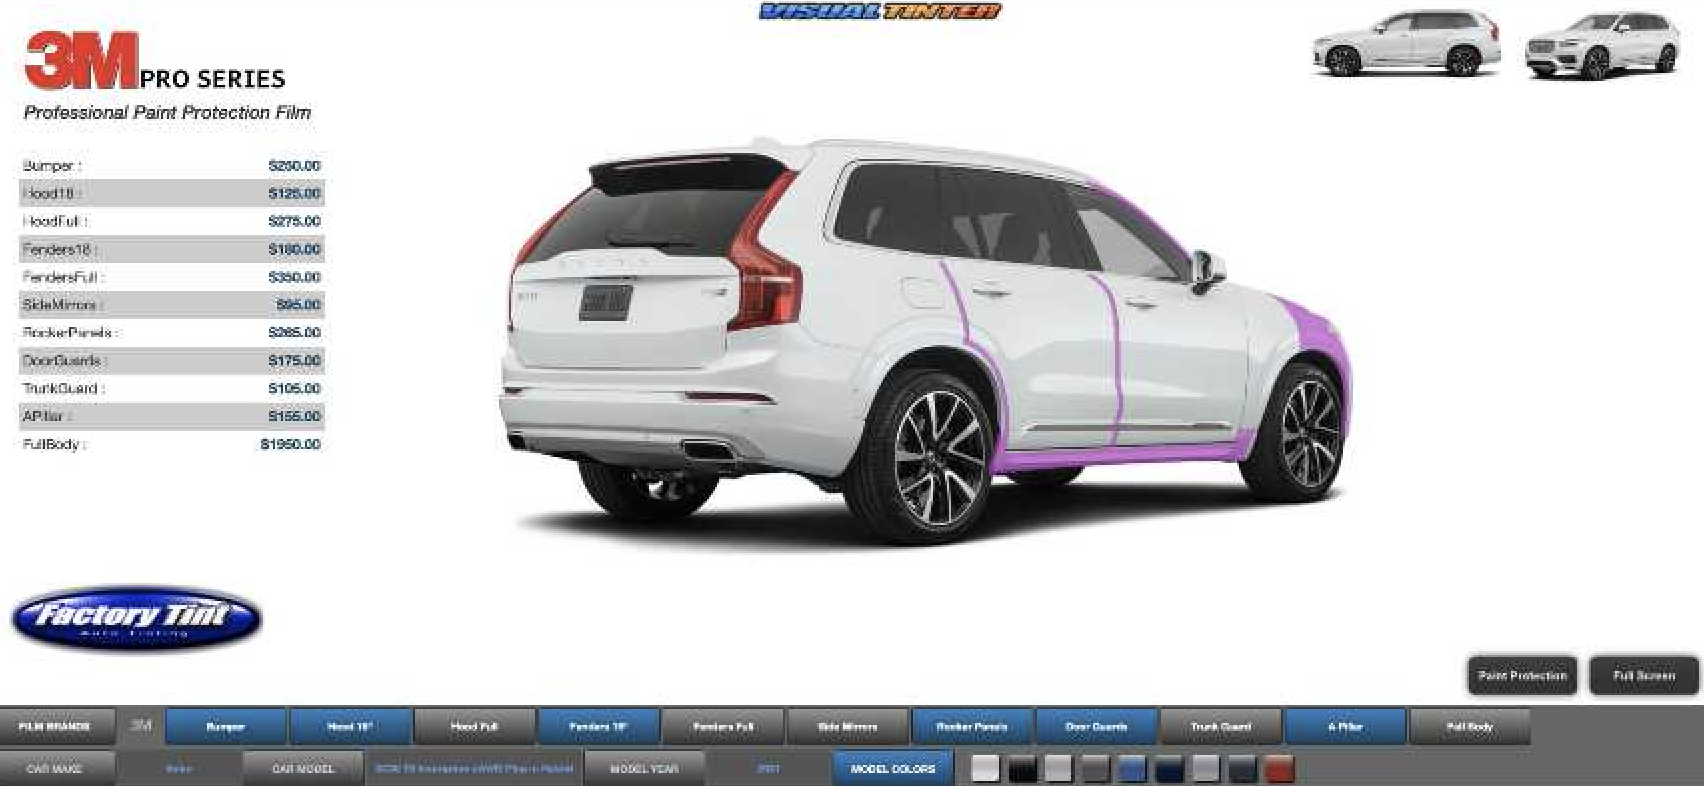Click the APillar $155.00 price row

pyautogui.click(x=172, y=416)
